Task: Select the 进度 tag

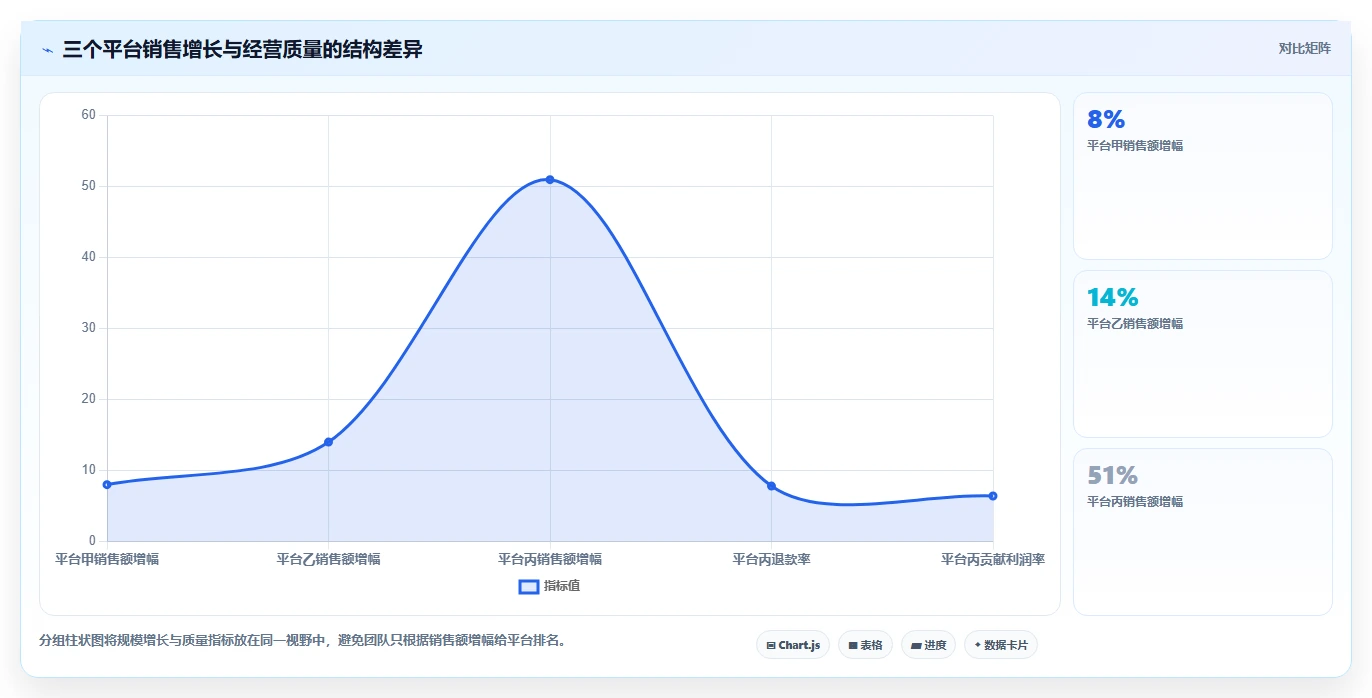Action: pos(928,645)
